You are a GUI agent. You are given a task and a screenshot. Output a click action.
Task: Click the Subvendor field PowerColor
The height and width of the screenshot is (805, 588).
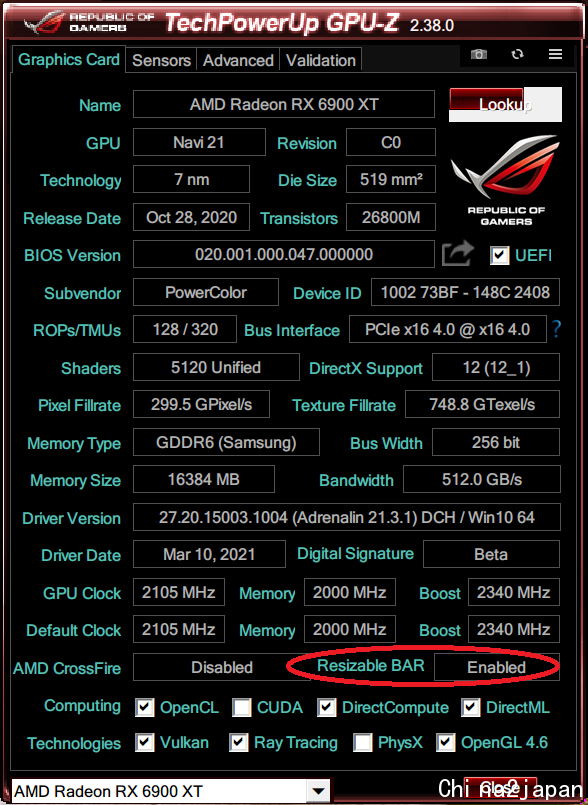[206, 292]
